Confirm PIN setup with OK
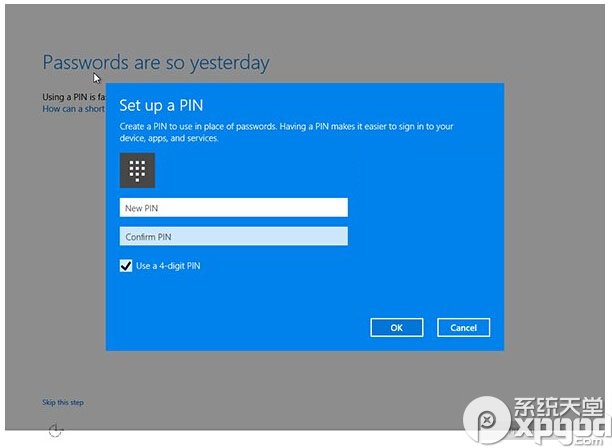The image size is (612, 448). coord(397,327)
